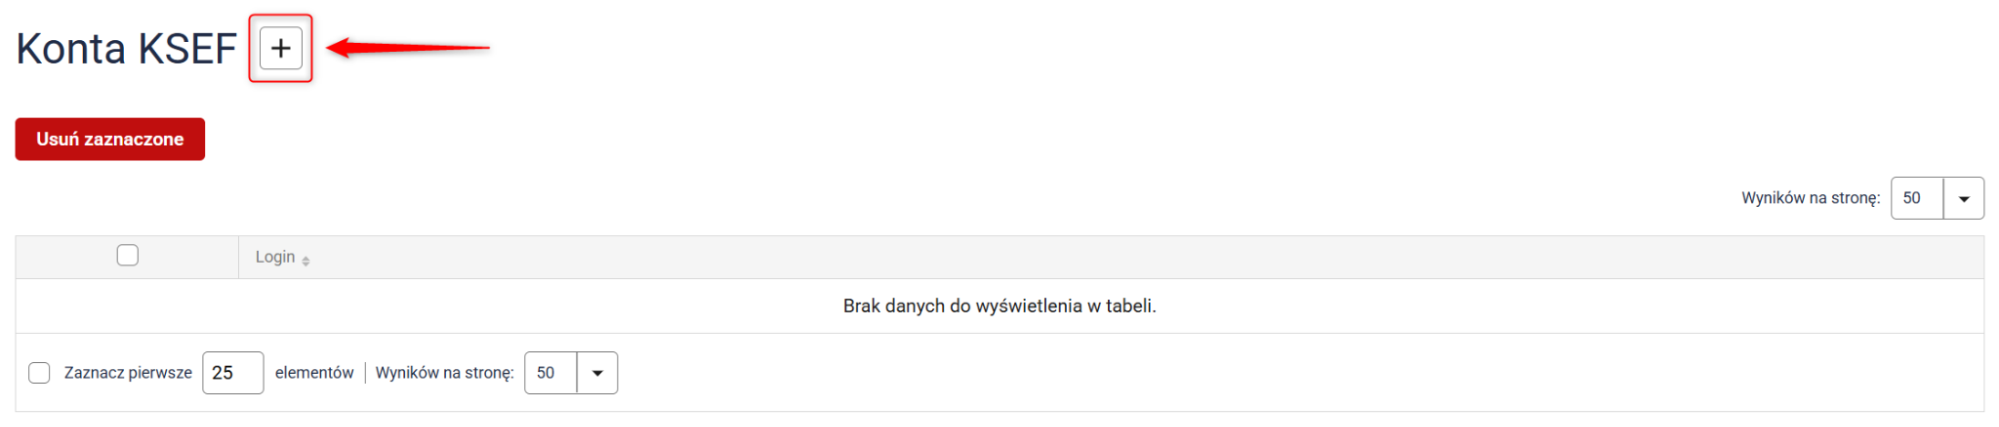Click the red arrow pointing at plus icon

[x=408, y=47]
